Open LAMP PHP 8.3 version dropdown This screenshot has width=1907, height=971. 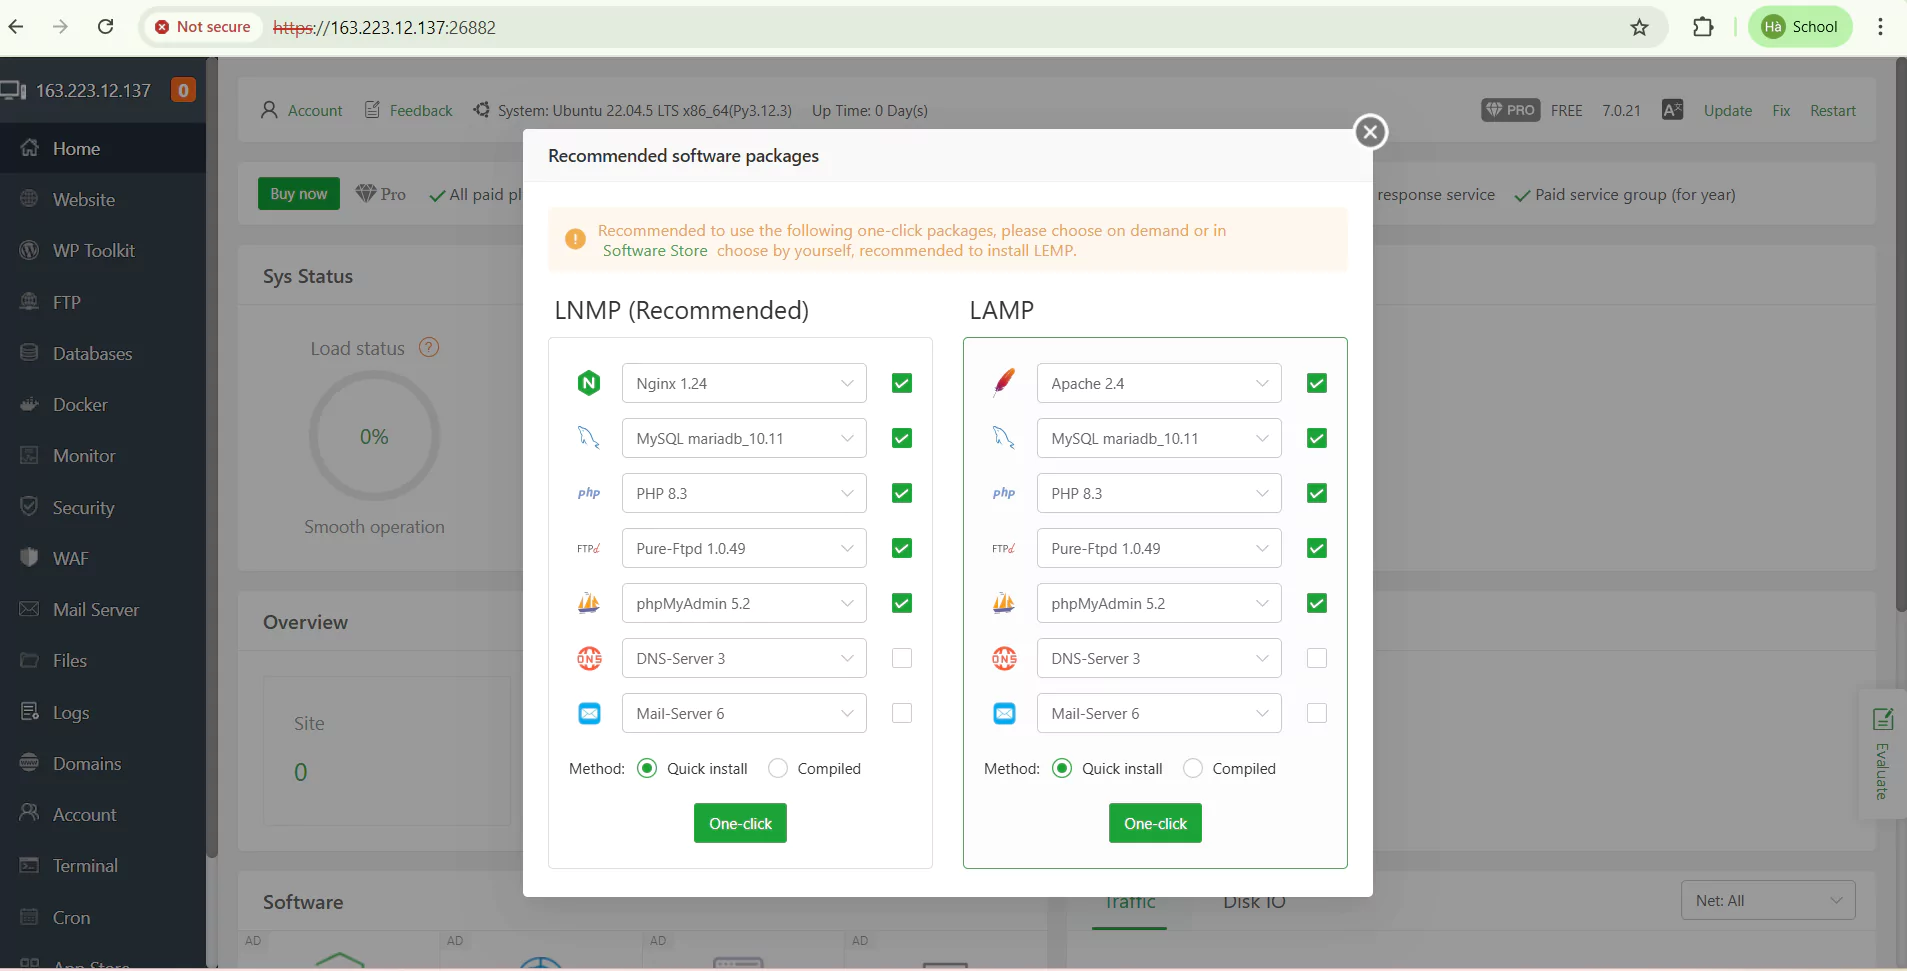[1159, 493]
